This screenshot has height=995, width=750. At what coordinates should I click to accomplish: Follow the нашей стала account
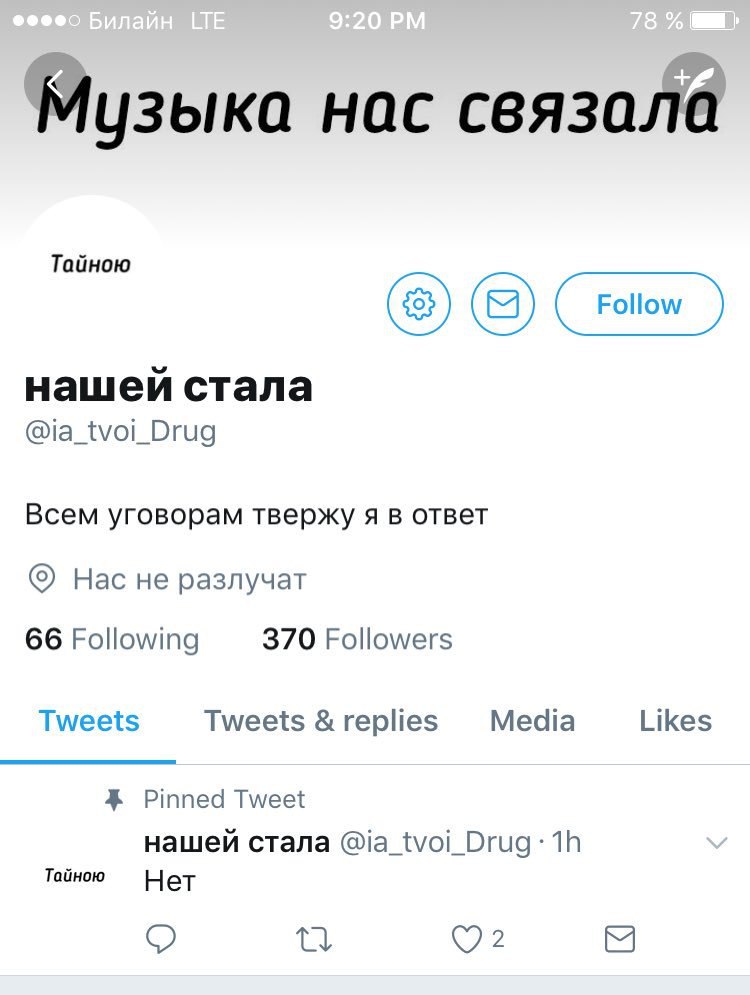[x=639, y=304]
